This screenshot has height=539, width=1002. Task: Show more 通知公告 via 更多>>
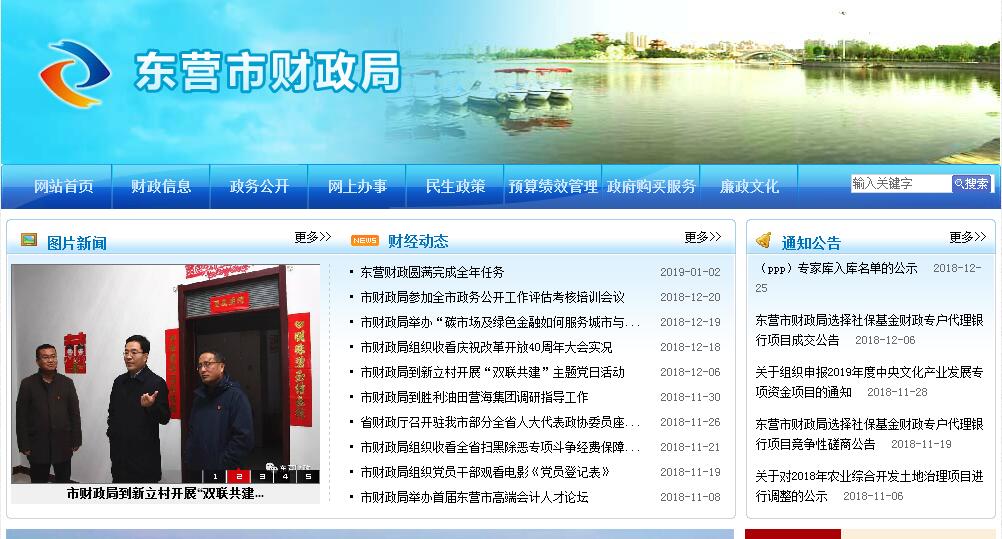967,238
